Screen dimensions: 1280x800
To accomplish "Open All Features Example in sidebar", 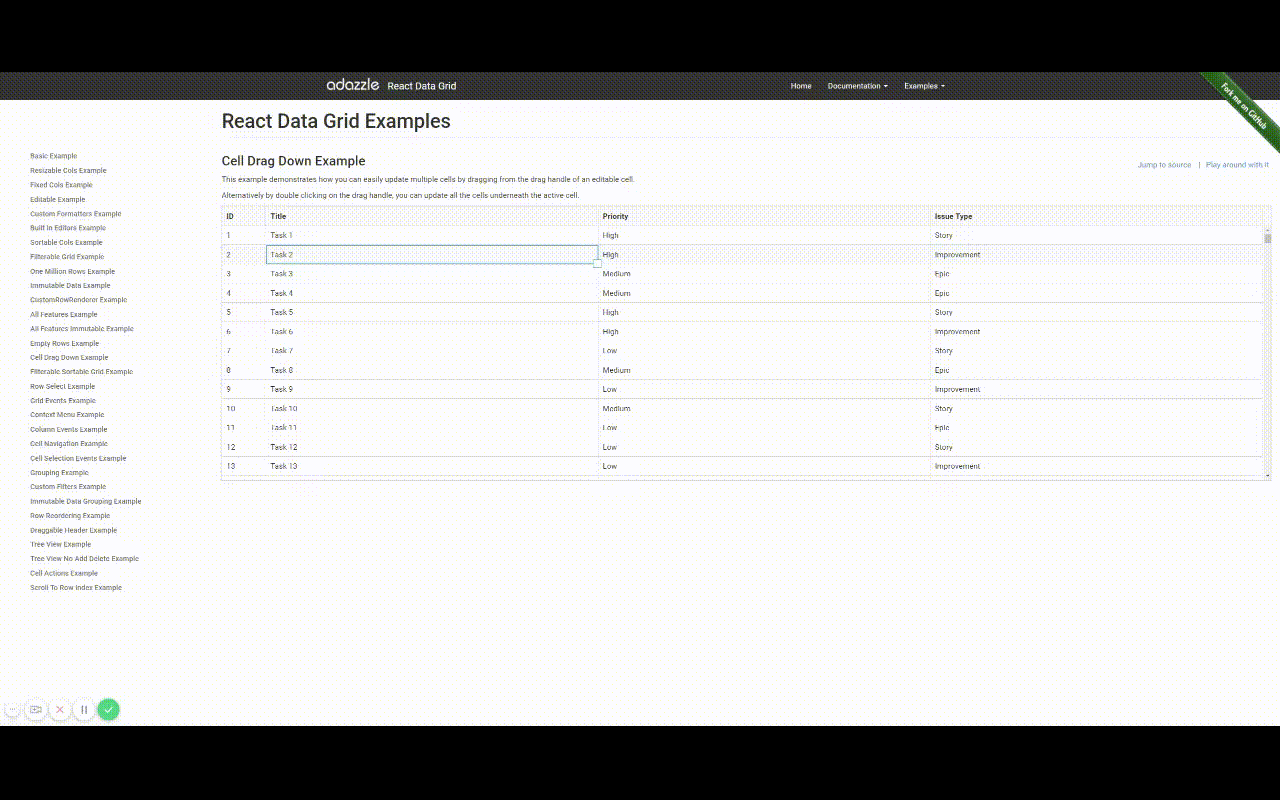I will (64, 314).
